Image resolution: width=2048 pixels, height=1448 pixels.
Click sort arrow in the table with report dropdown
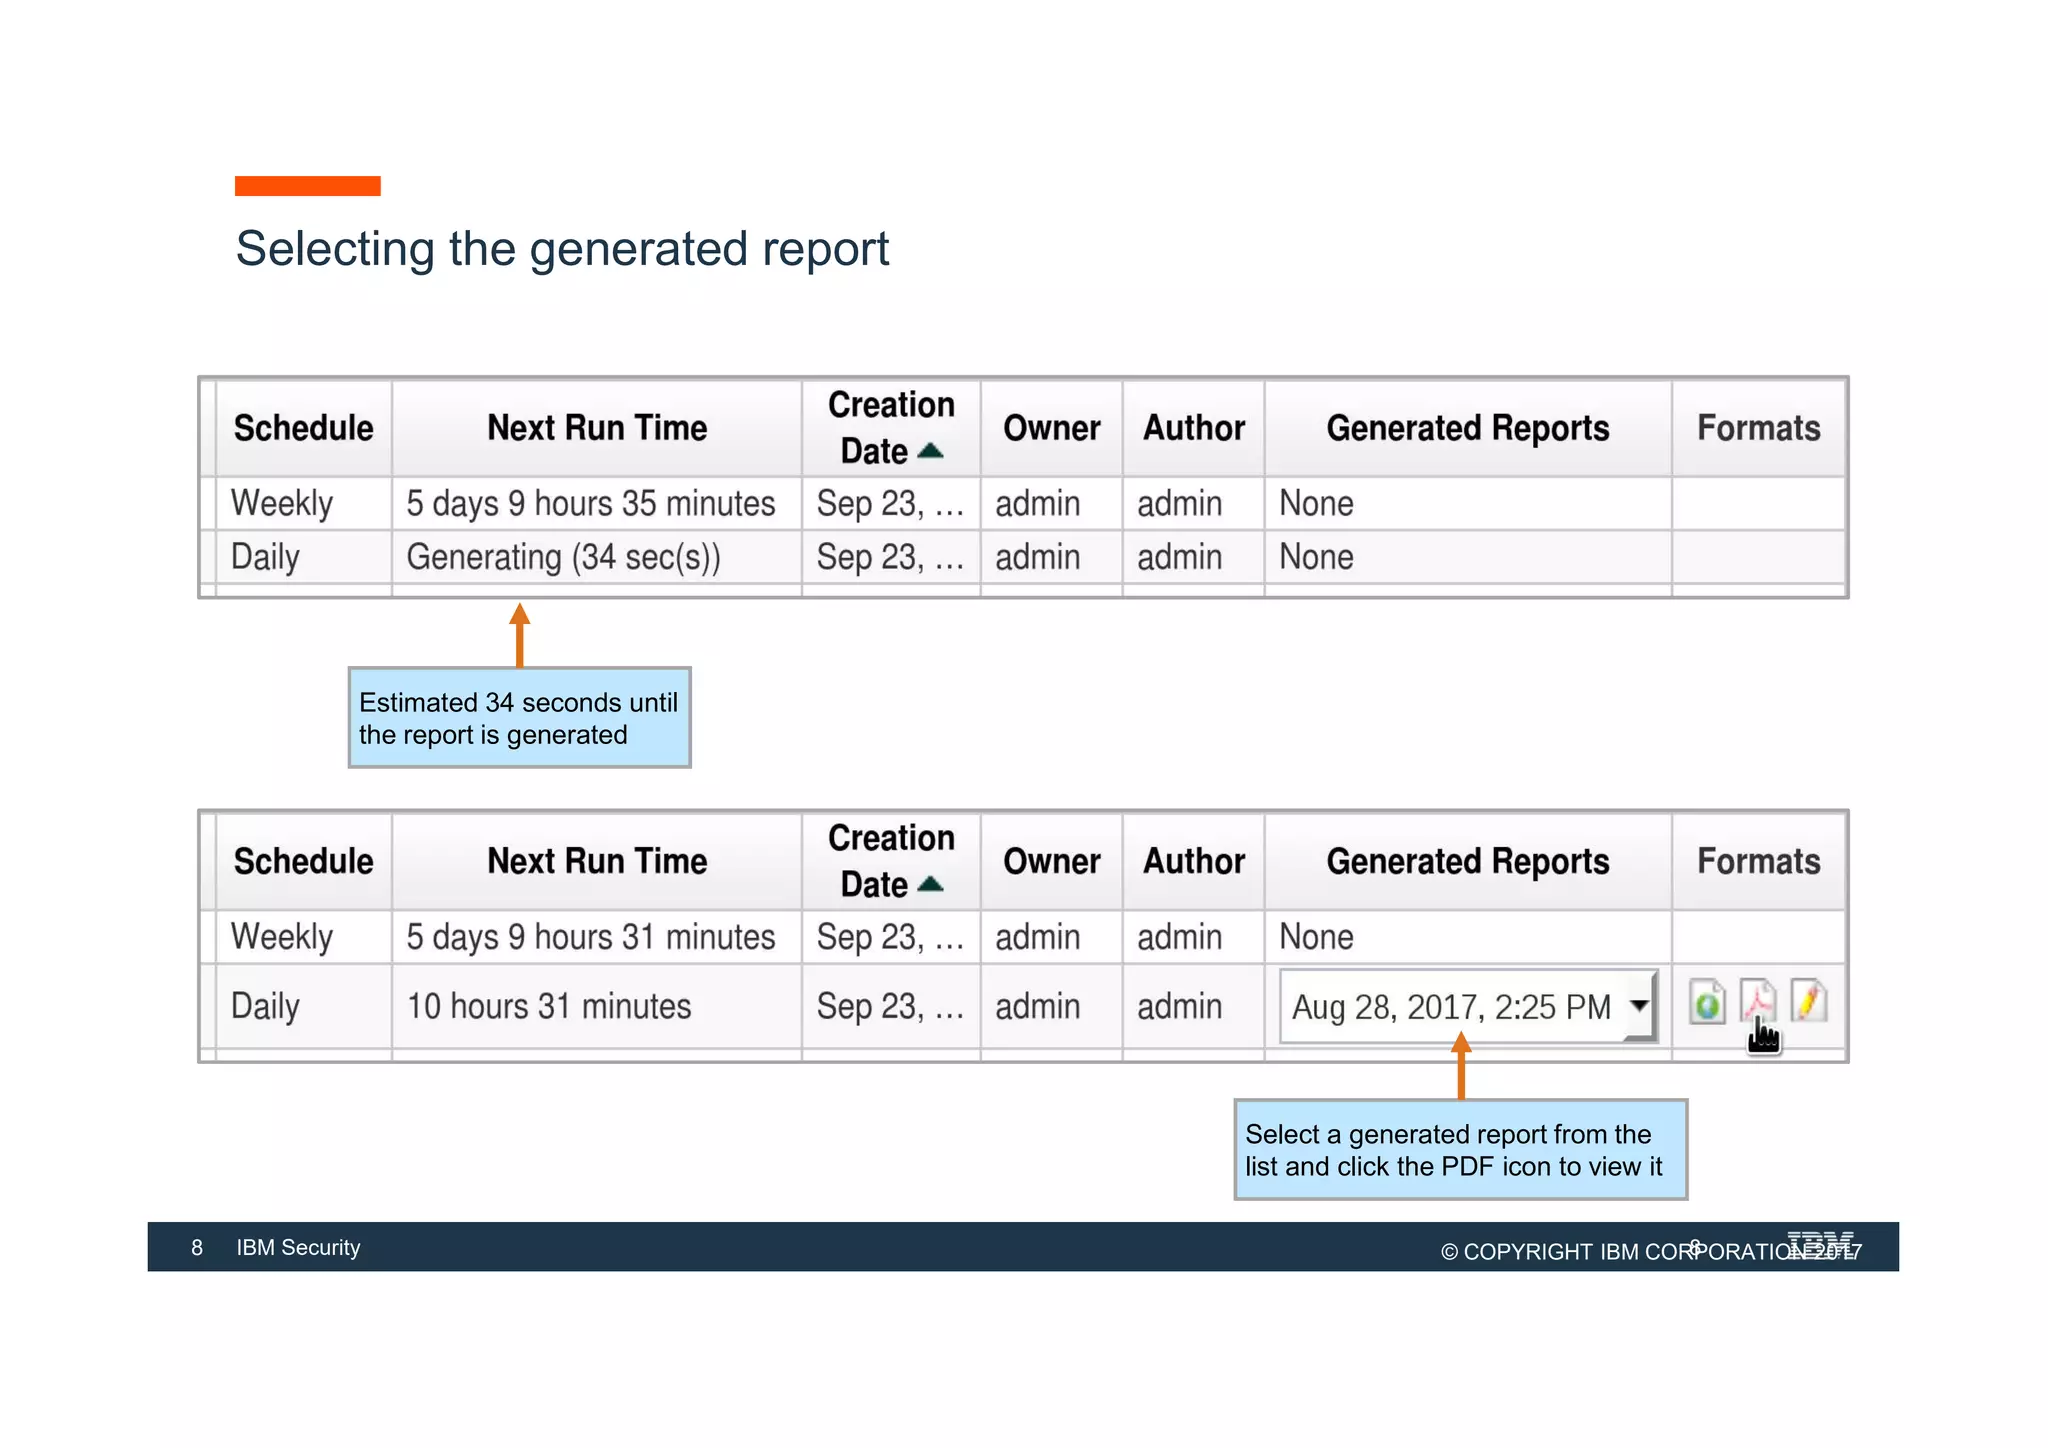930,884
